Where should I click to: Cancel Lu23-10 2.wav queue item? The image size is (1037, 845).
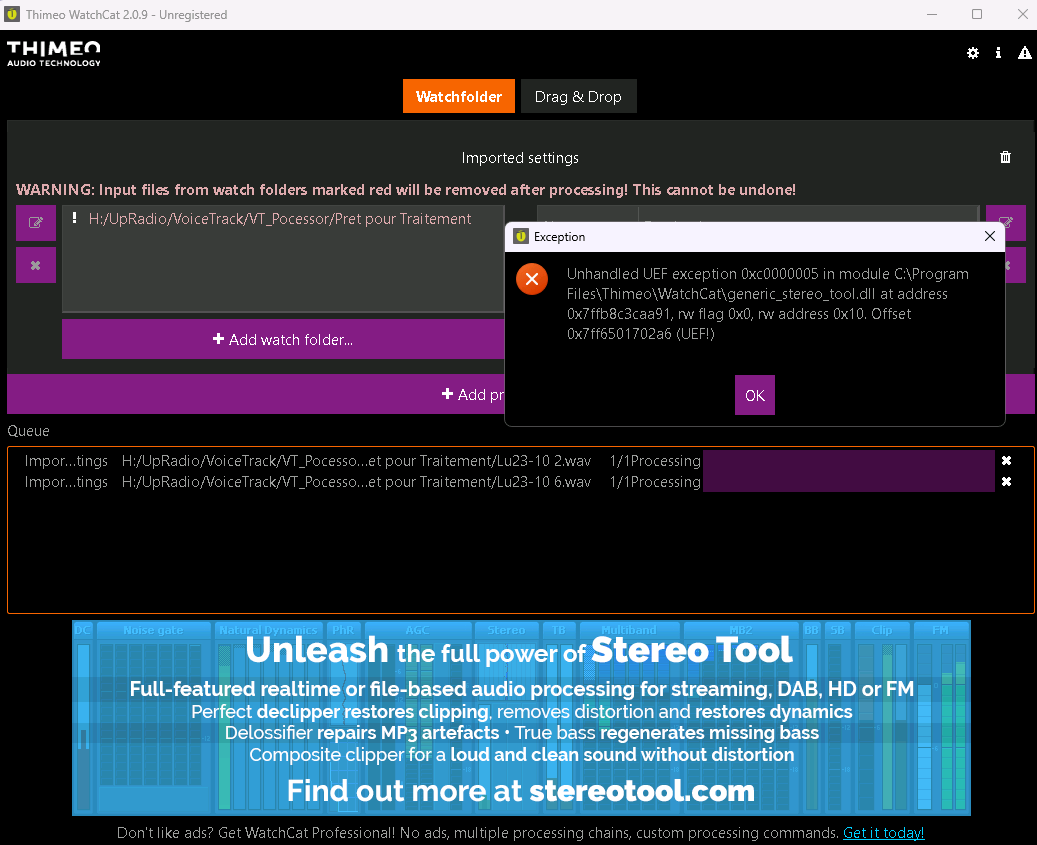(1006, 461)
